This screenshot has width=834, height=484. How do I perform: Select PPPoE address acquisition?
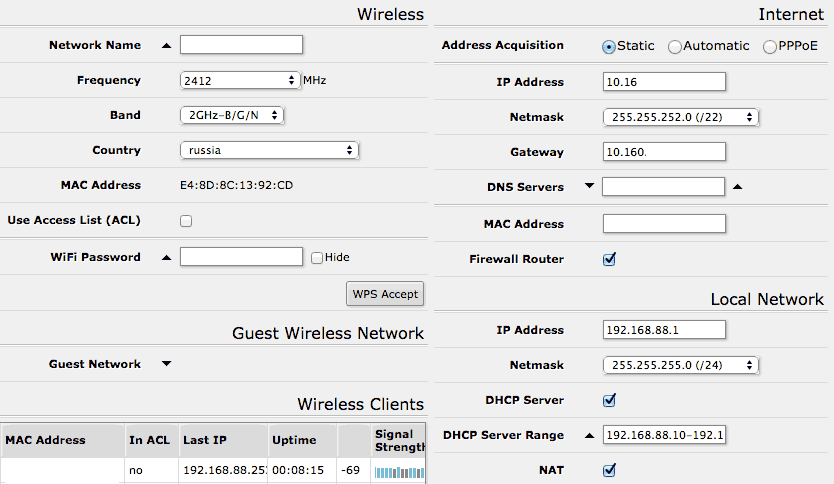click(x=770, y=46)
